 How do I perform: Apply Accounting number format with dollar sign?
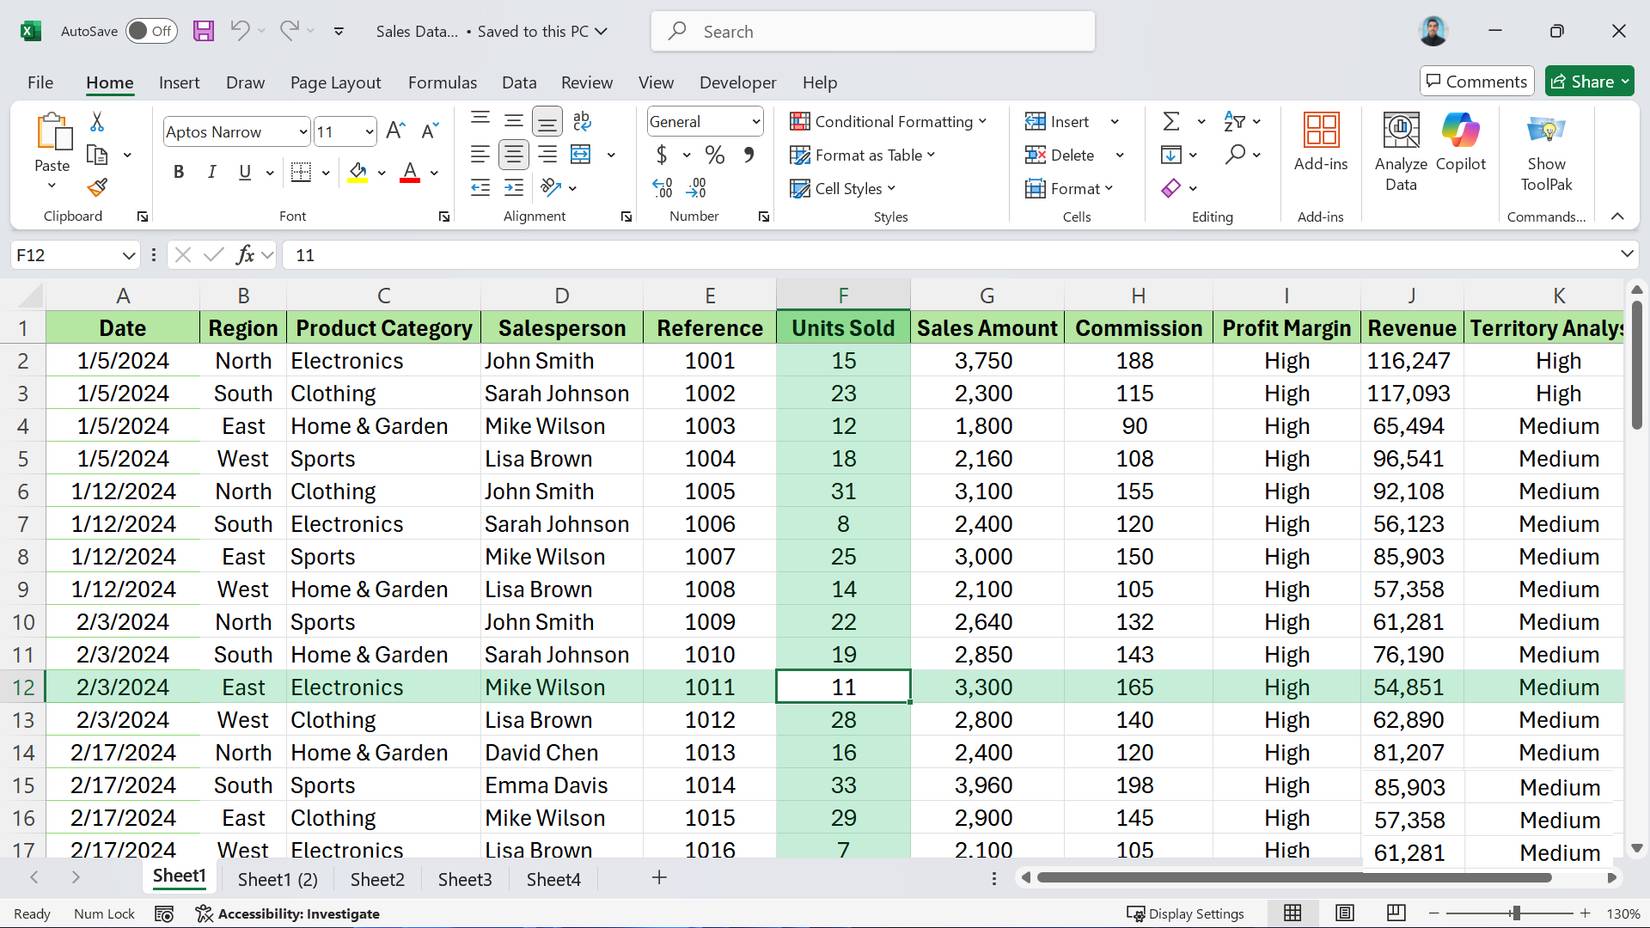coord(660,155)
